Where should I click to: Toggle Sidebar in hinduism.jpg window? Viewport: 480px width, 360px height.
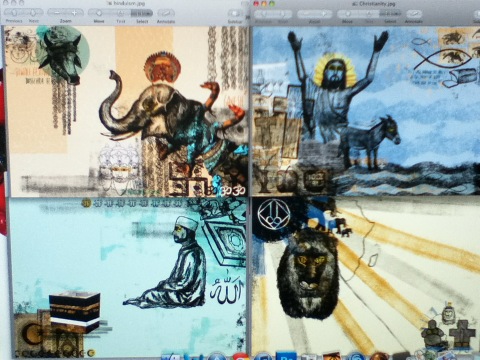pyautogui.click(x=235, y=14)
